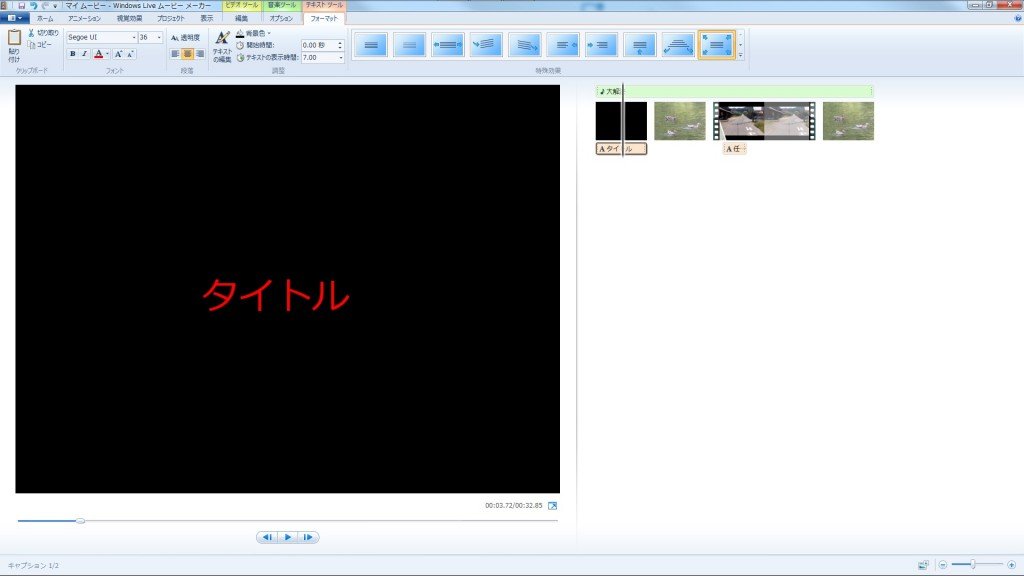This screenshot has height=576, width=1024.
Task: Click the preview seek bar handle
Action: [80, 520]
